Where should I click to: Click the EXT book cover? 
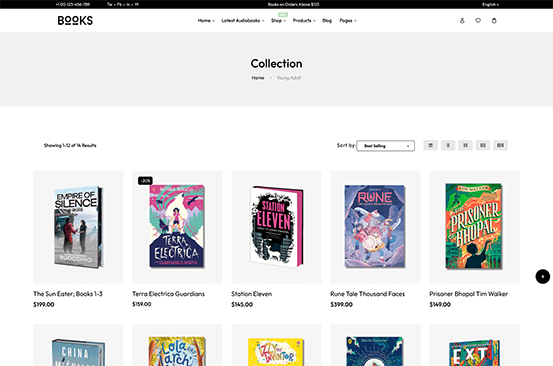474,353
